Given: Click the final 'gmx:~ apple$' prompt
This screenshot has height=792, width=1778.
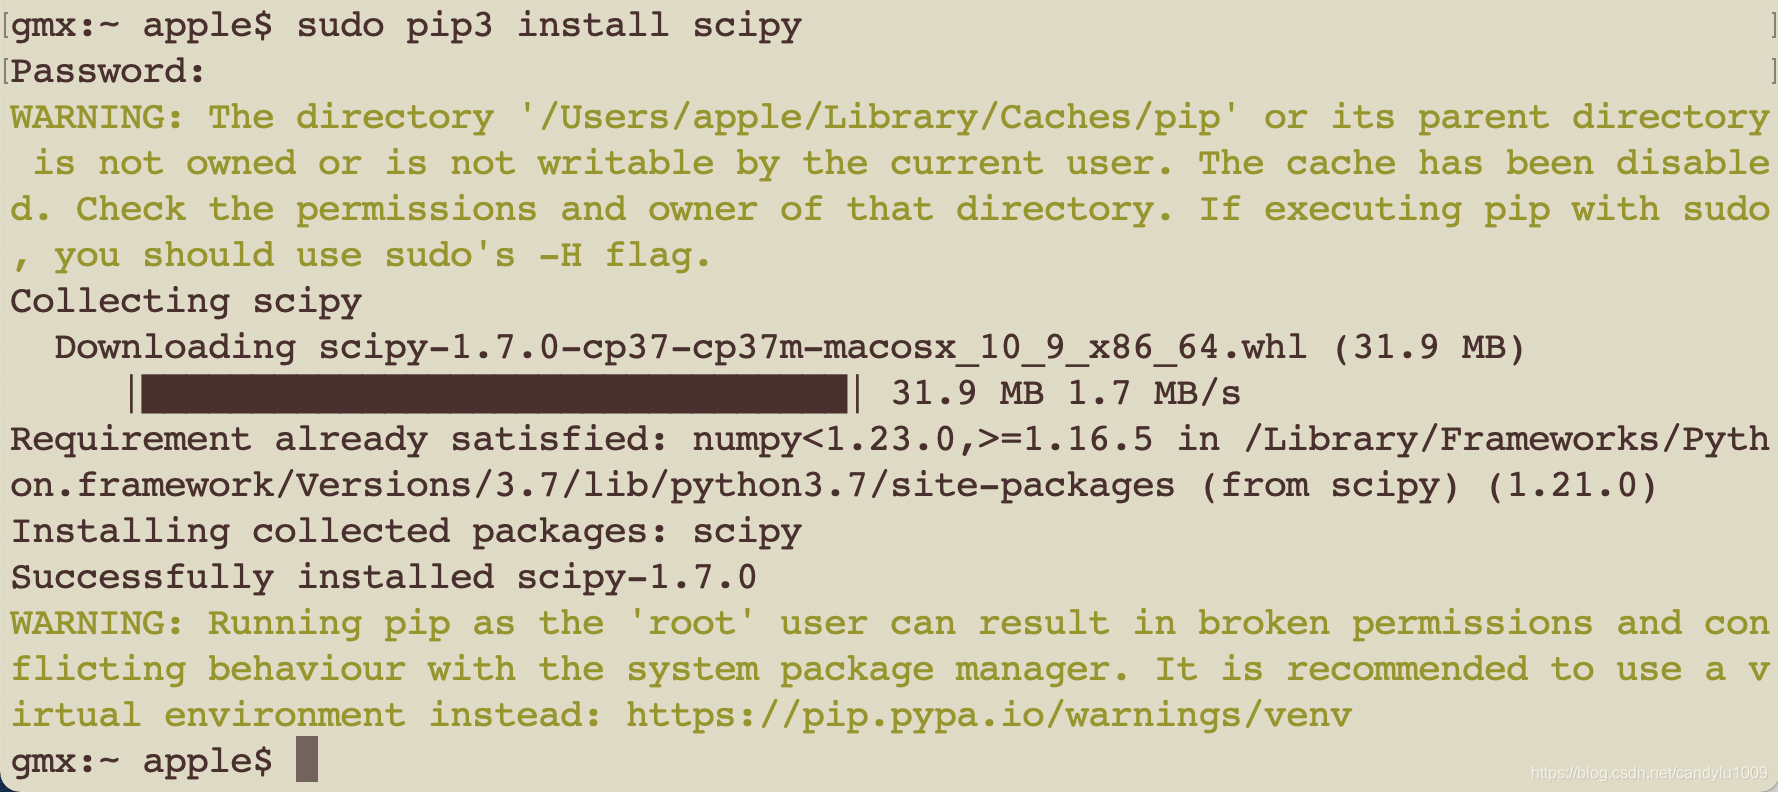Looking at the screenshot, I should click(141, 762).
